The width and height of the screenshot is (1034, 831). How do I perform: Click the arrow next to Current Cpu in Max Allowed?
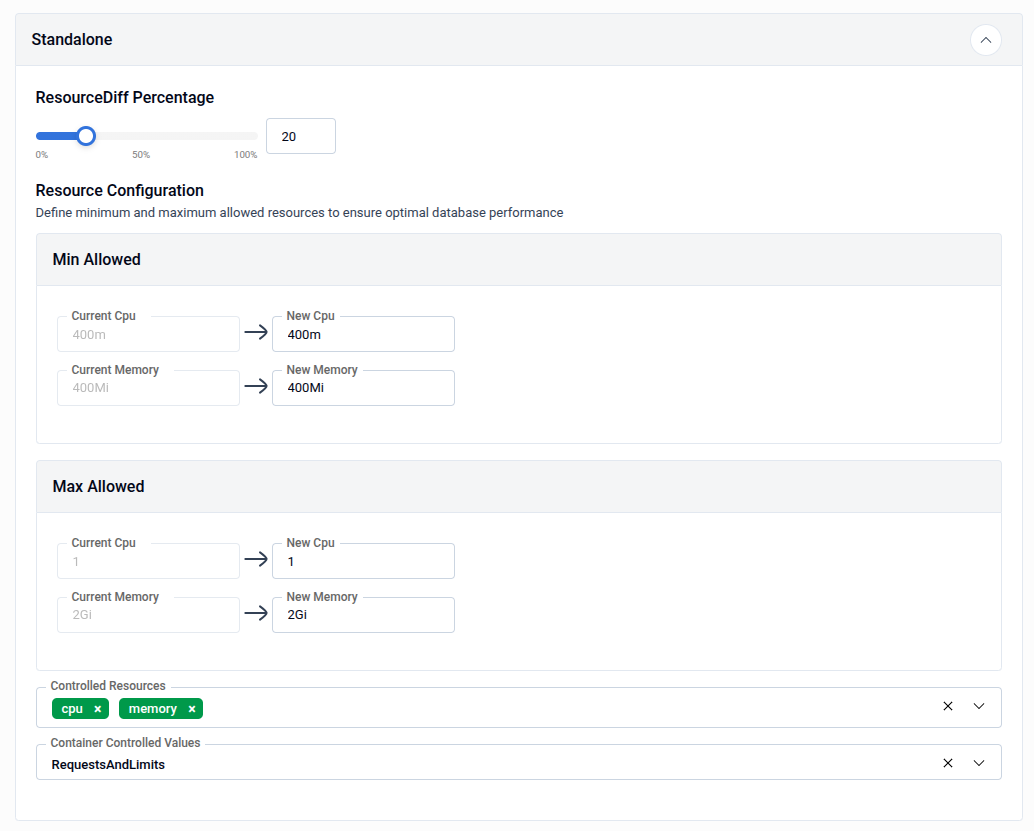256,560
